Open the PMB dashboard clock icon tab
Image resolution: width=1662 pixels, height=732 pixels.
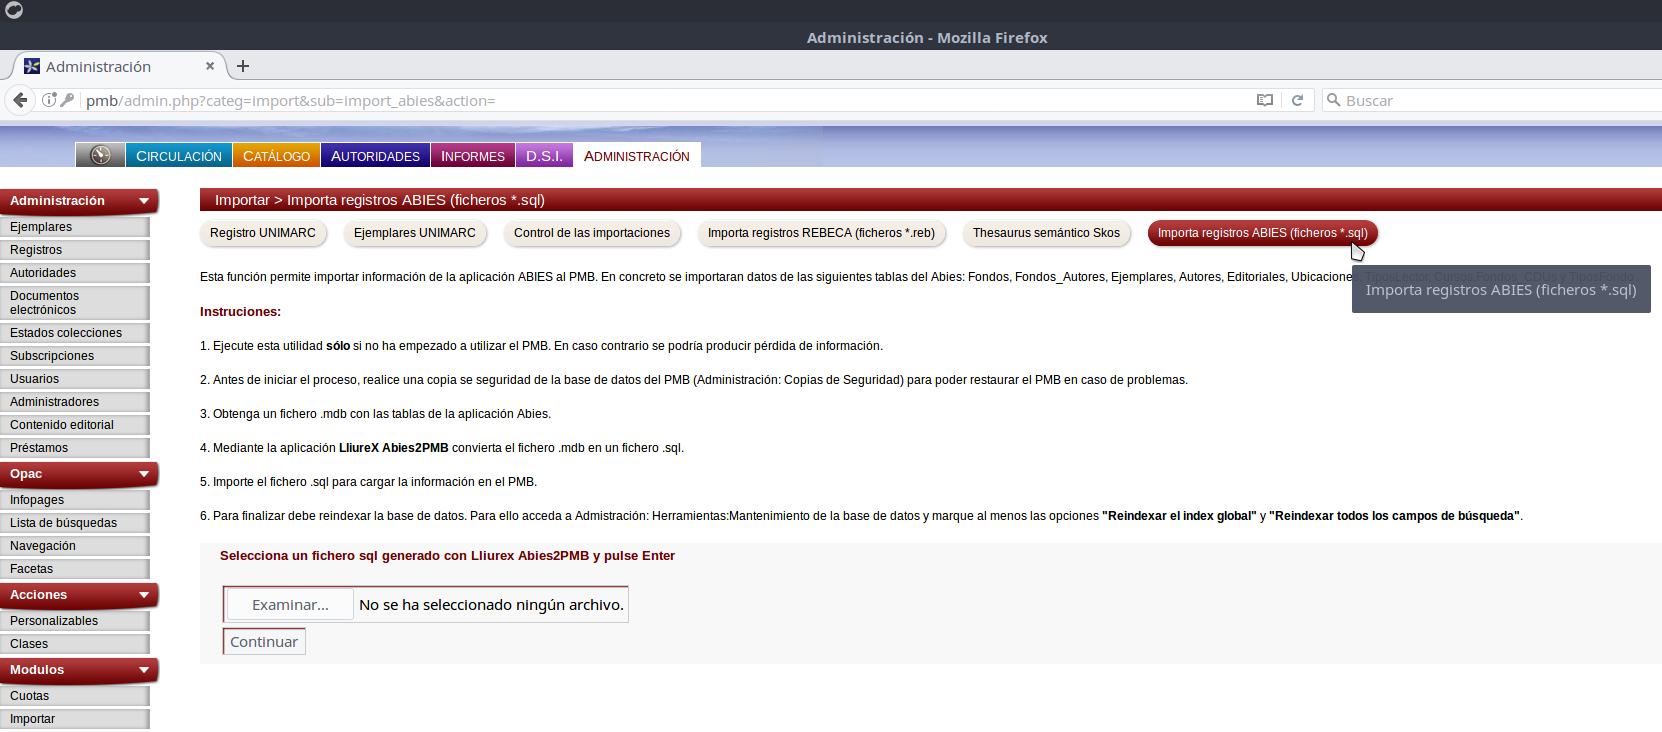[100, 155]
